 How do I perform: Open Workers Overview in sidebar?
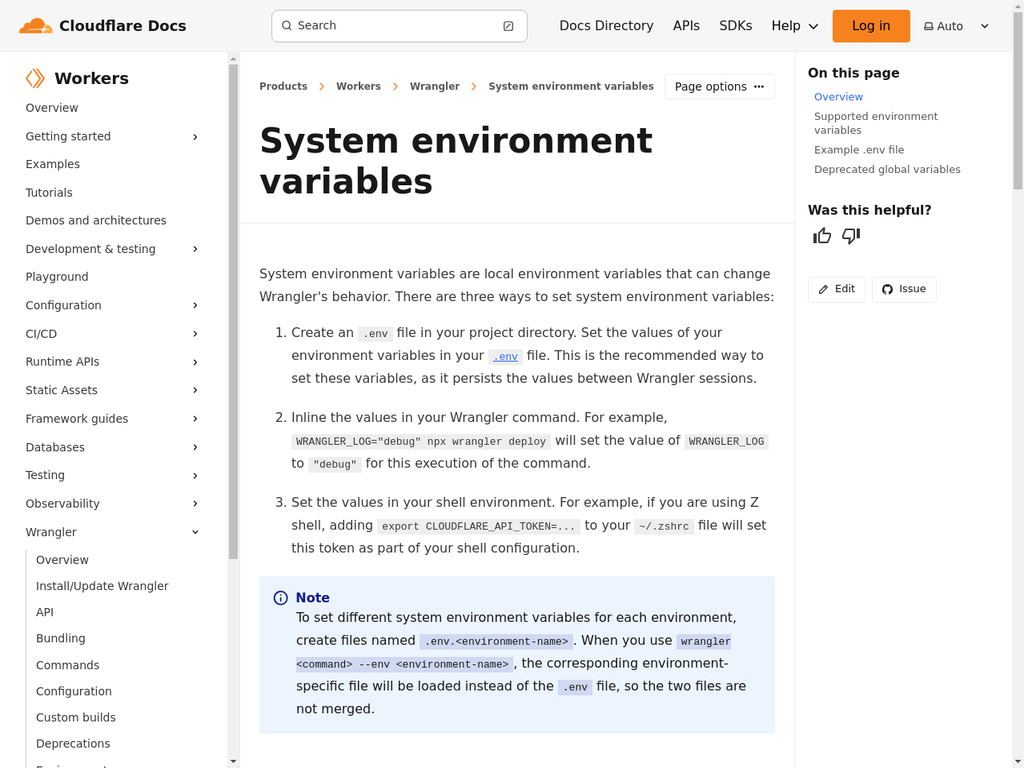pyautogui.click(x=52, y=108)
